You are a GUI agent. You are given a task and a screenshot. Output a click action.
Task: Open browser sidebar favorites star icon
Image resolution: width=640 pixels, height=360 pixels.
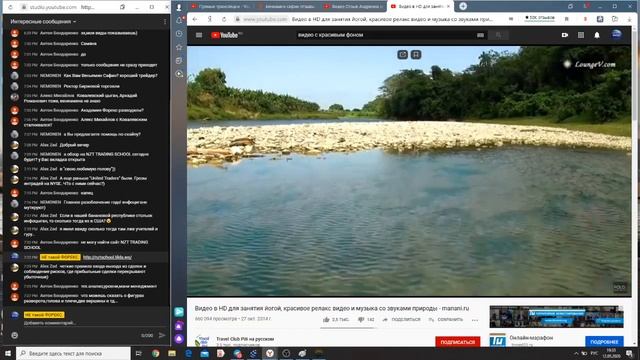(179, 47)
